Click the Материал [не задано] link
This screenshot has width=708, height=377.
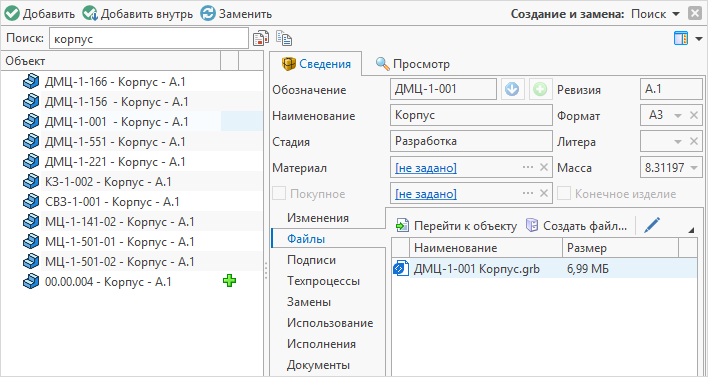(x=426, y=168)
